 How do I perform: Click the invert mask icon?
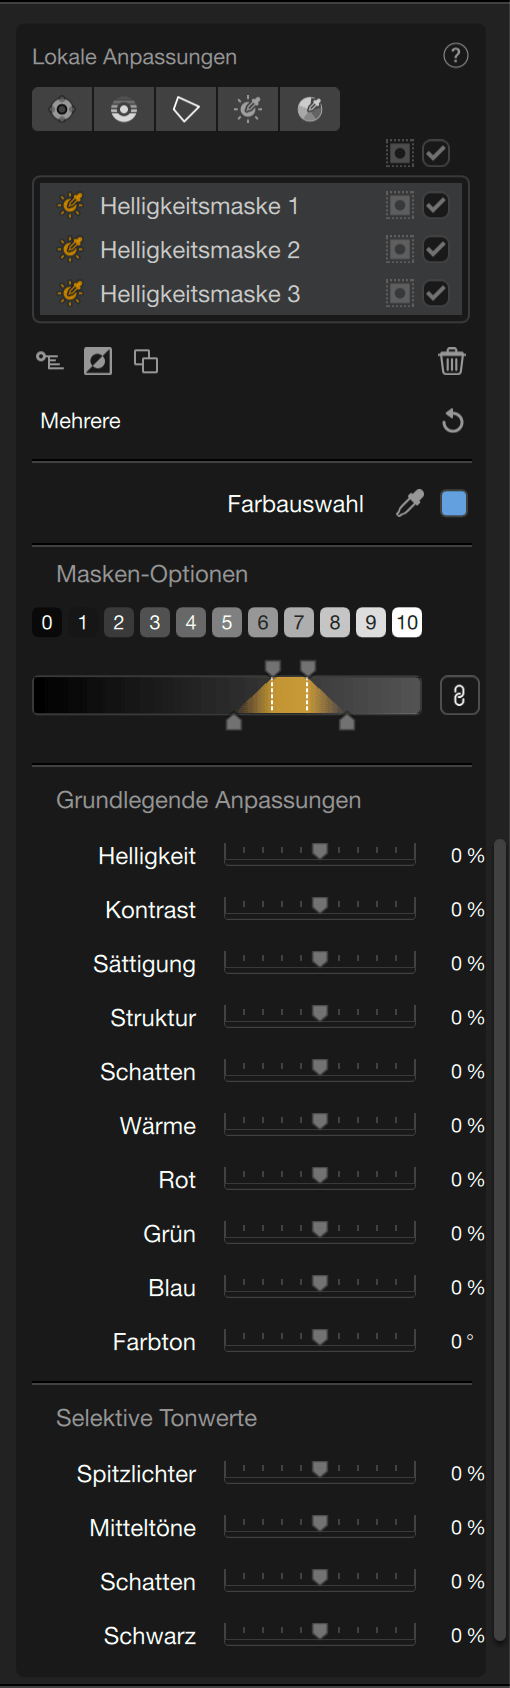click(x=98, y=361)
